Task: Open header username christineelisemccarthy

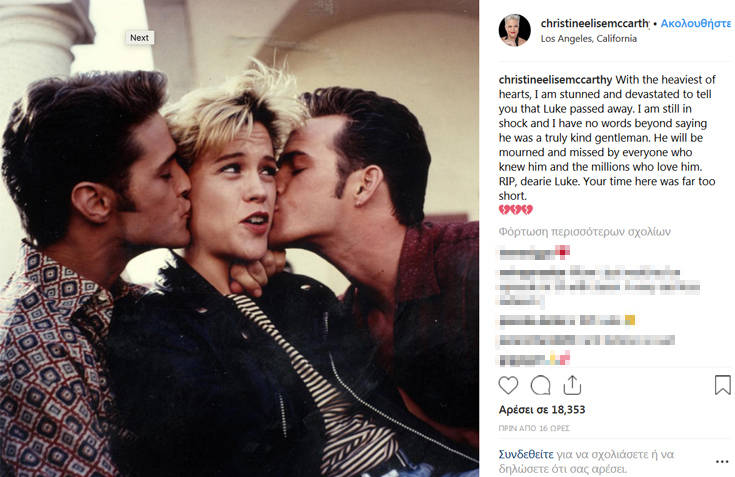Action: [x=595, y=23]
